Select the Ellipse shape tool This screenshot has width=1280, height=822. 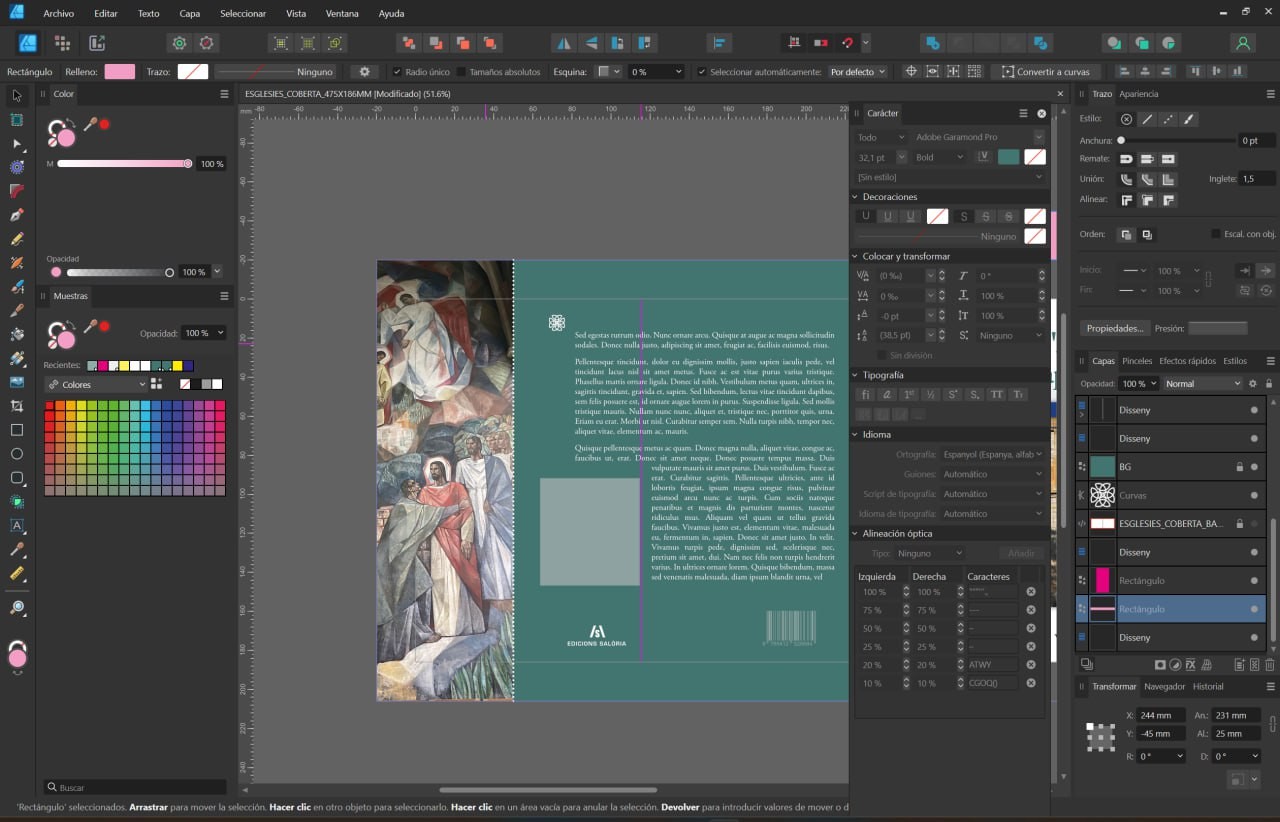[x=16, y=454]
